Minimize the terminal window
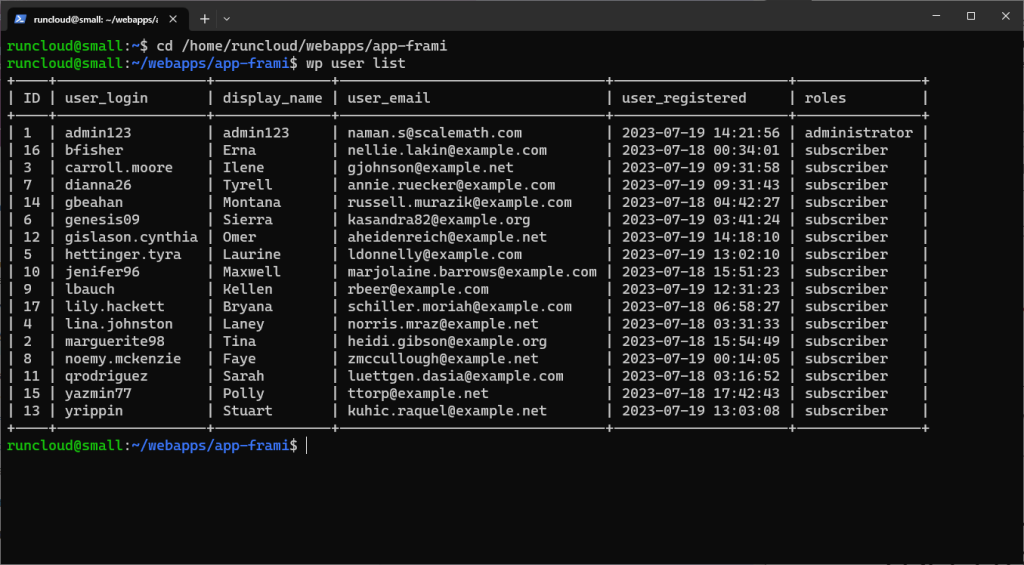Screen dimensions: 1024x565 coord(936,16)
